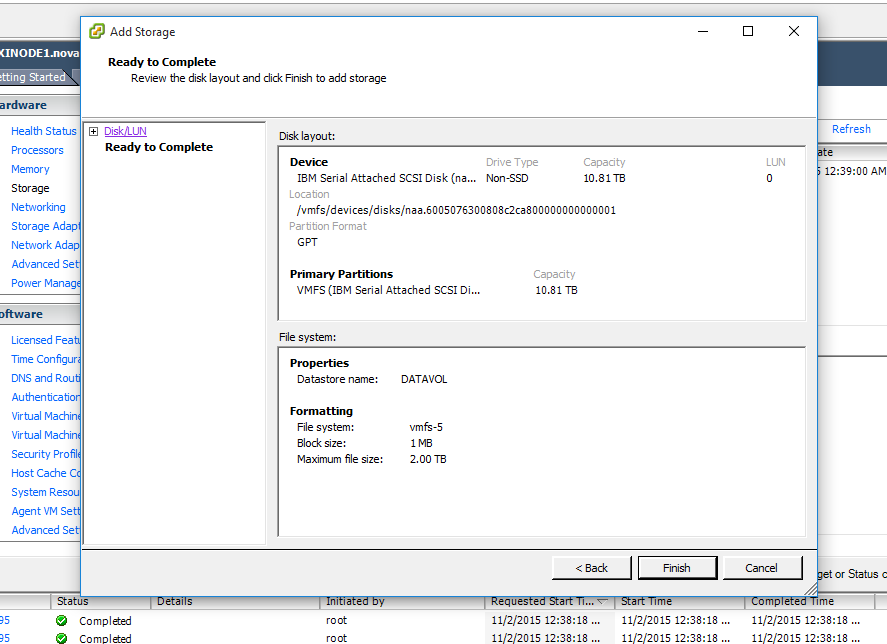Open Storage Adapters link
887x644 pixels.
(x=45, y=226)
